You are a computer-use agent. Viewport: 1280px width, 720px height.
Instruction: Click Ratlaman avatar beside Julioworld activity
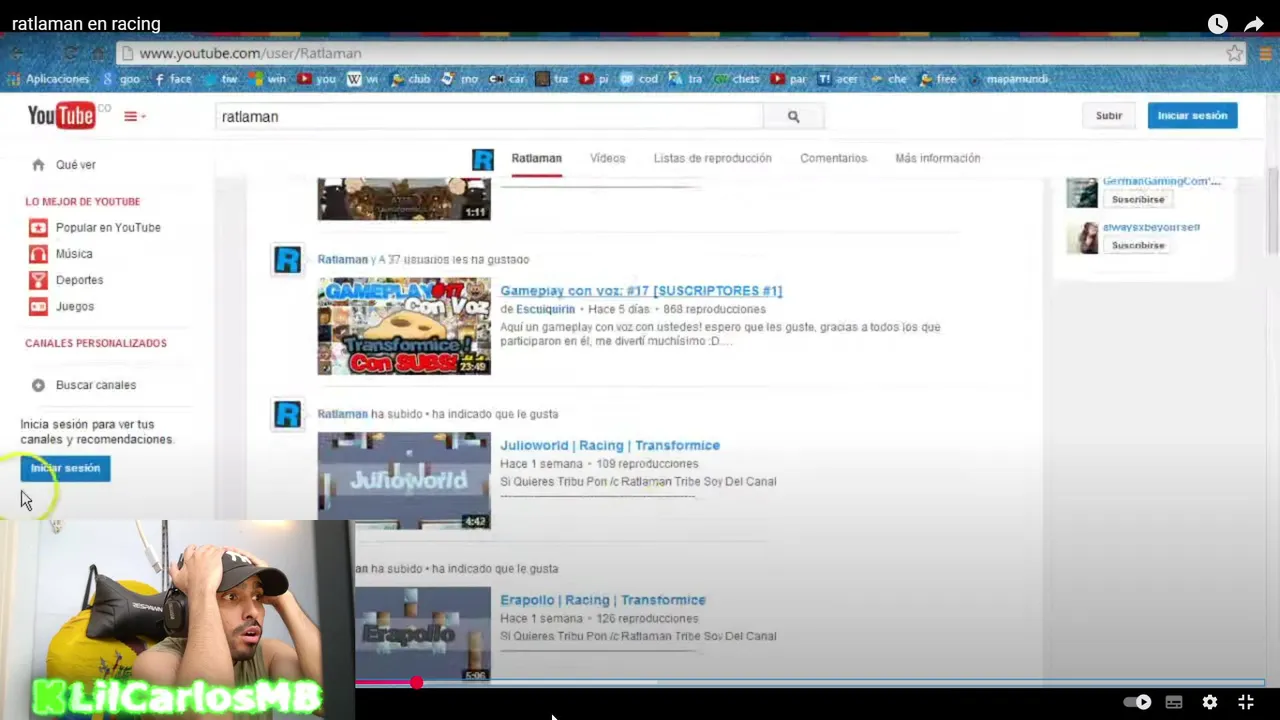pyautogui.click(x=288, y=414)
